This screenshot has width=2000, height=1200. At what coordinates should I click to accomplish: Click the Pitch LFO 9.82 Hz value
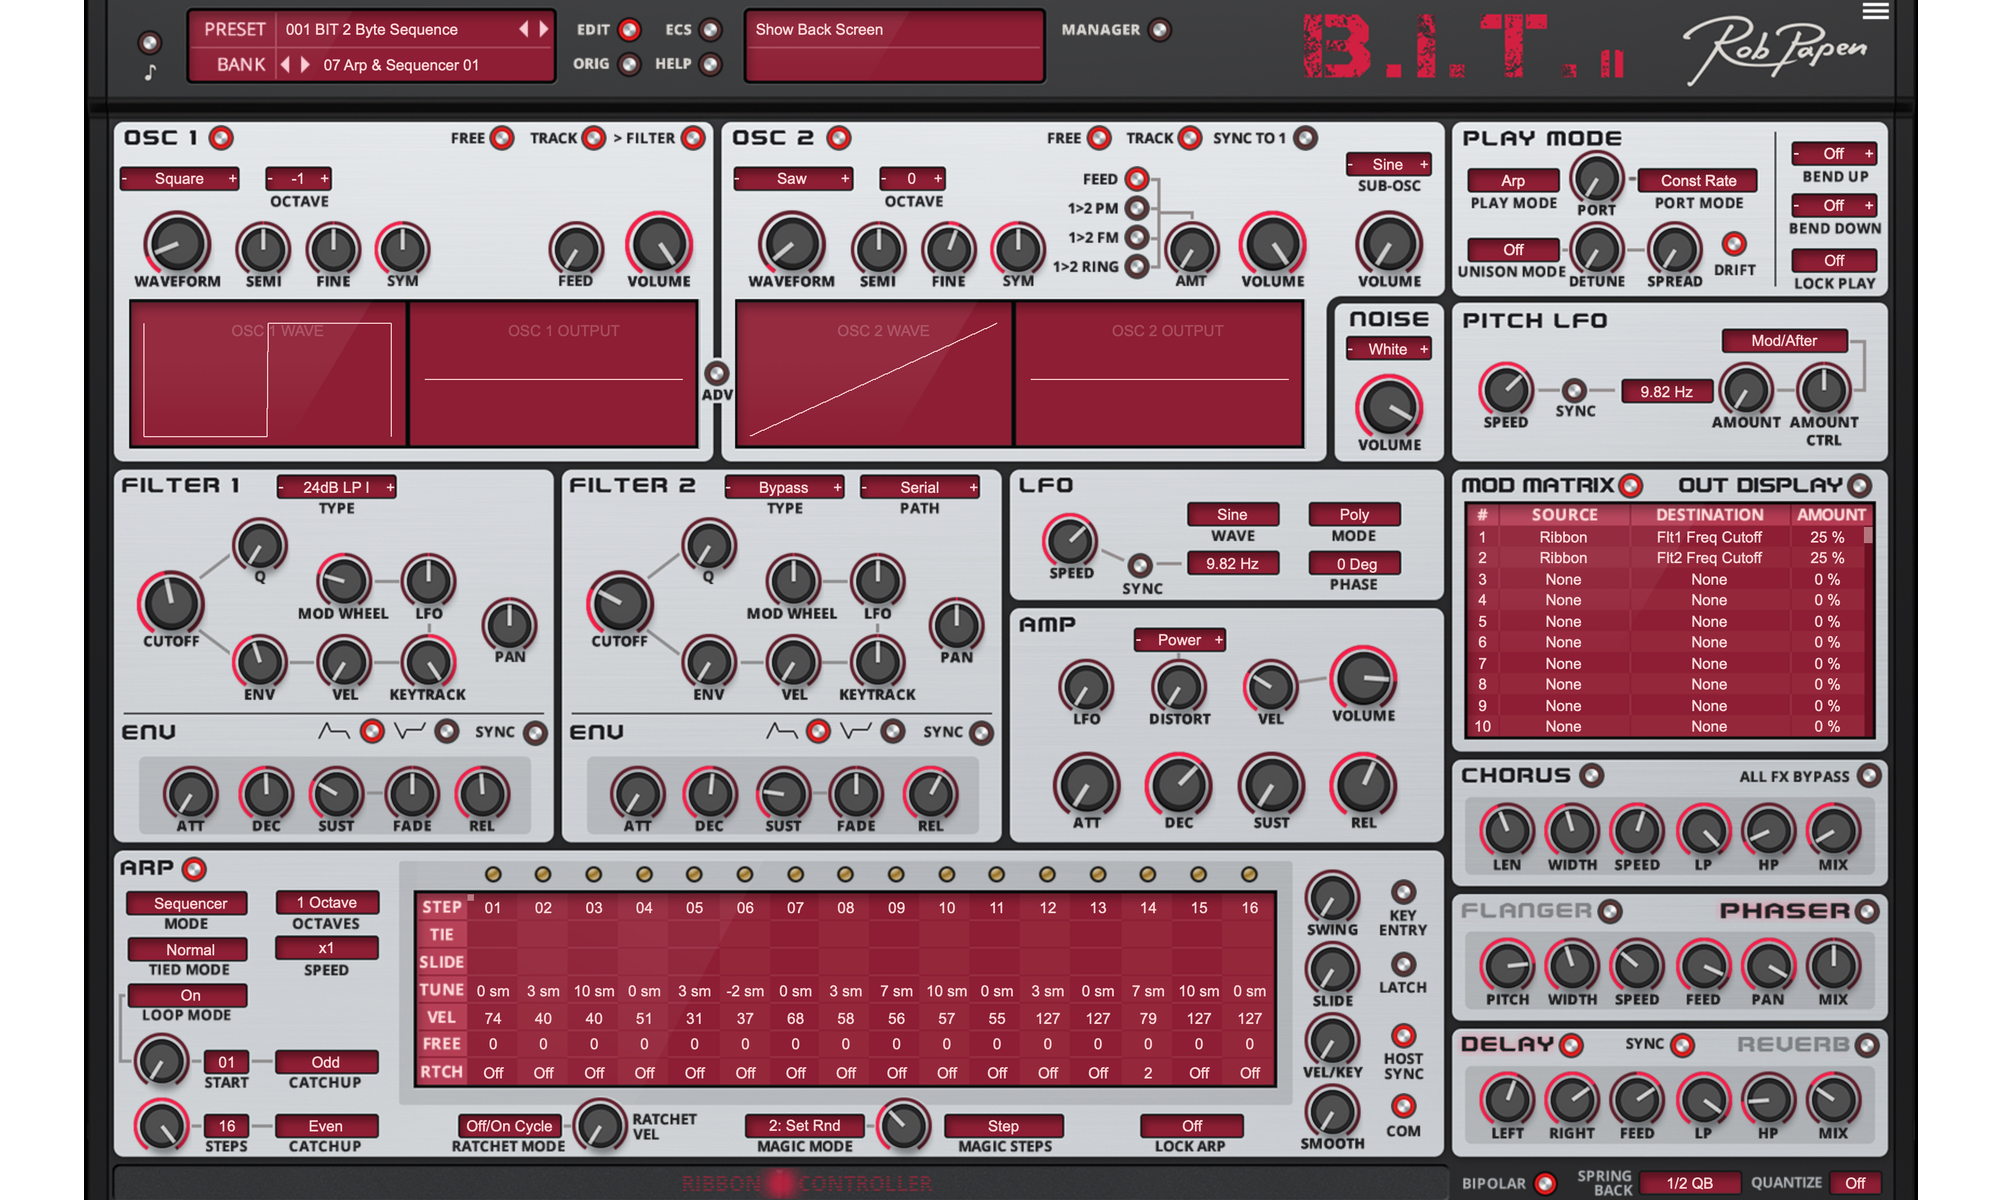point(1667,392)
